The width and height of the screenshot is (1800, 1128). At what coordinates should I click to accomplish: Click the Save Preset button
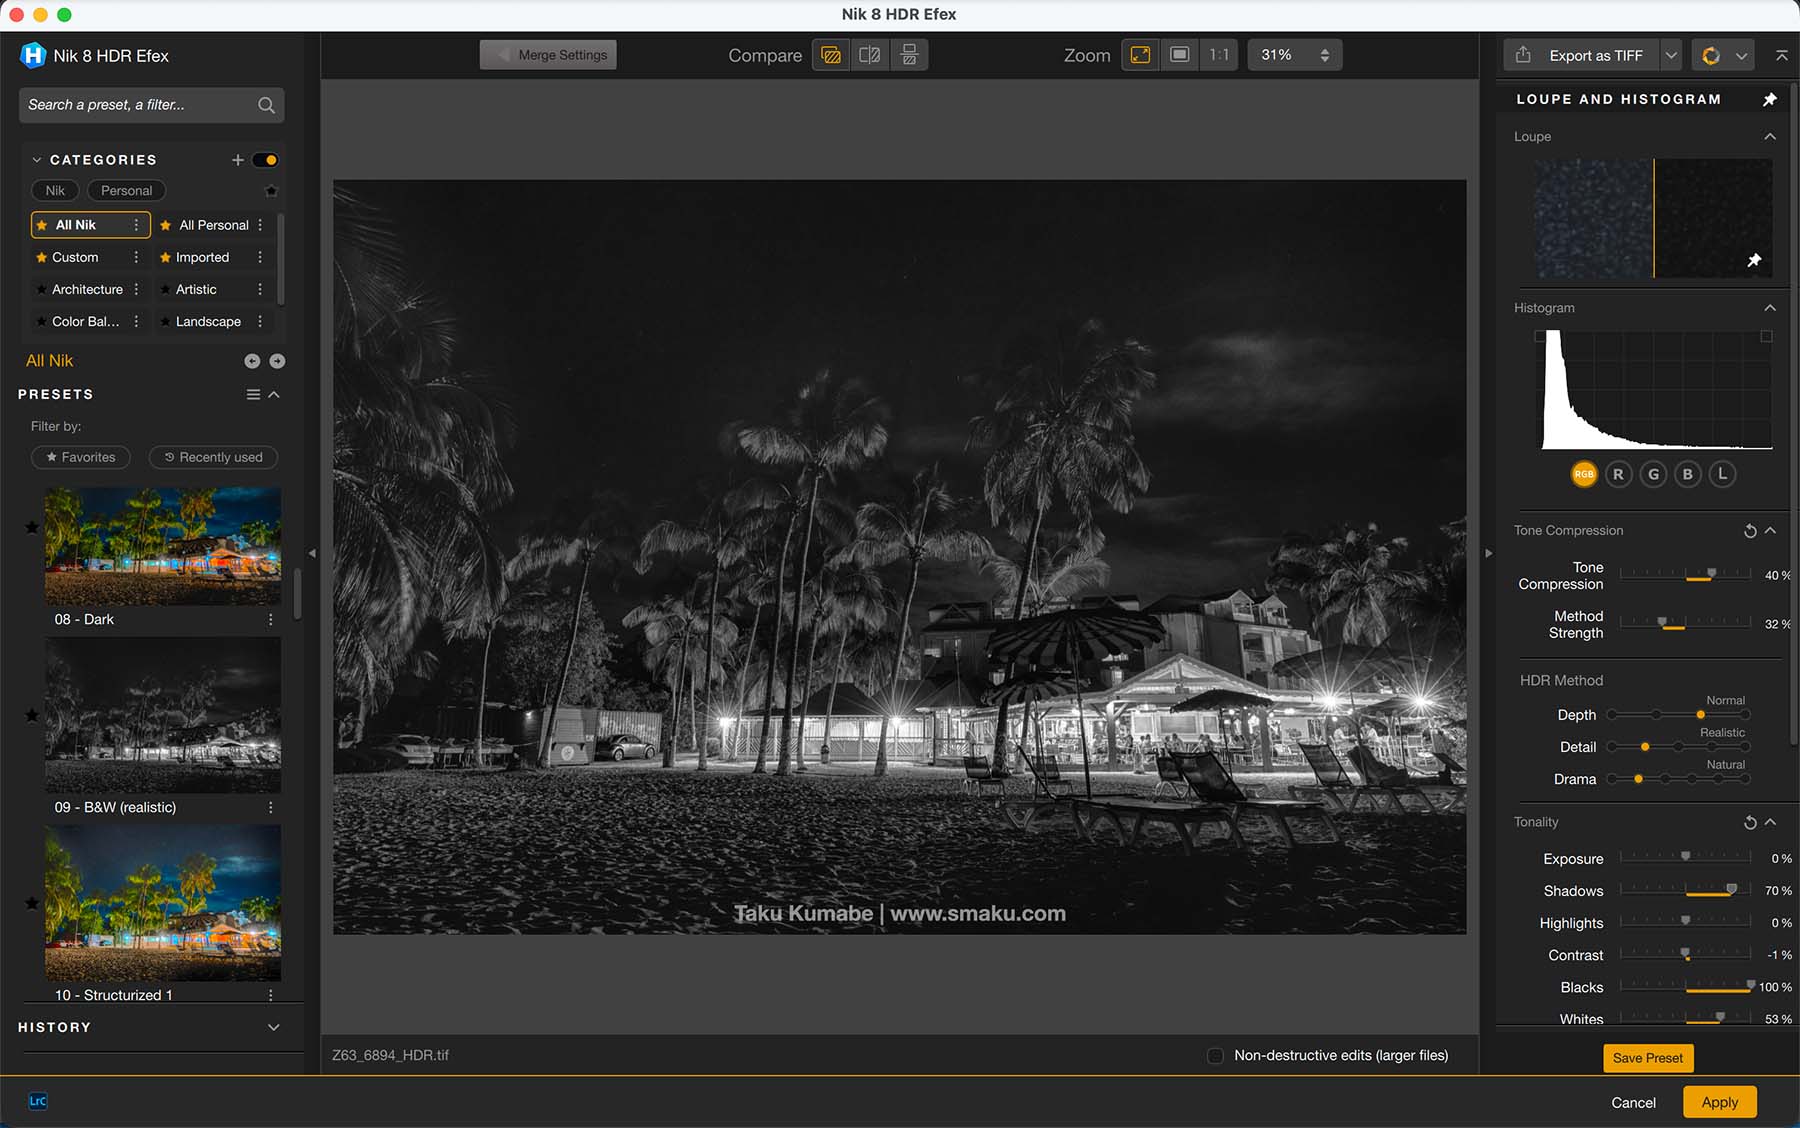pyautogui.click(x=1647, y=1058)
